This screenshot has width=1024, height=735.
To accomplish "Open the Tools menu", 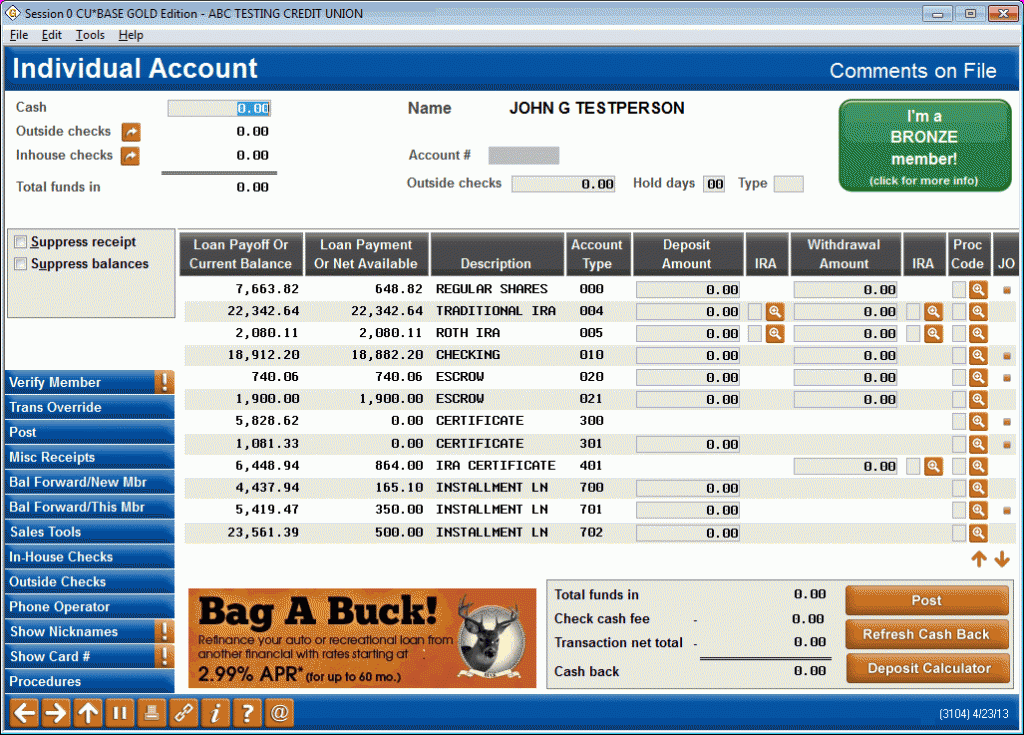I will [90, 35].
